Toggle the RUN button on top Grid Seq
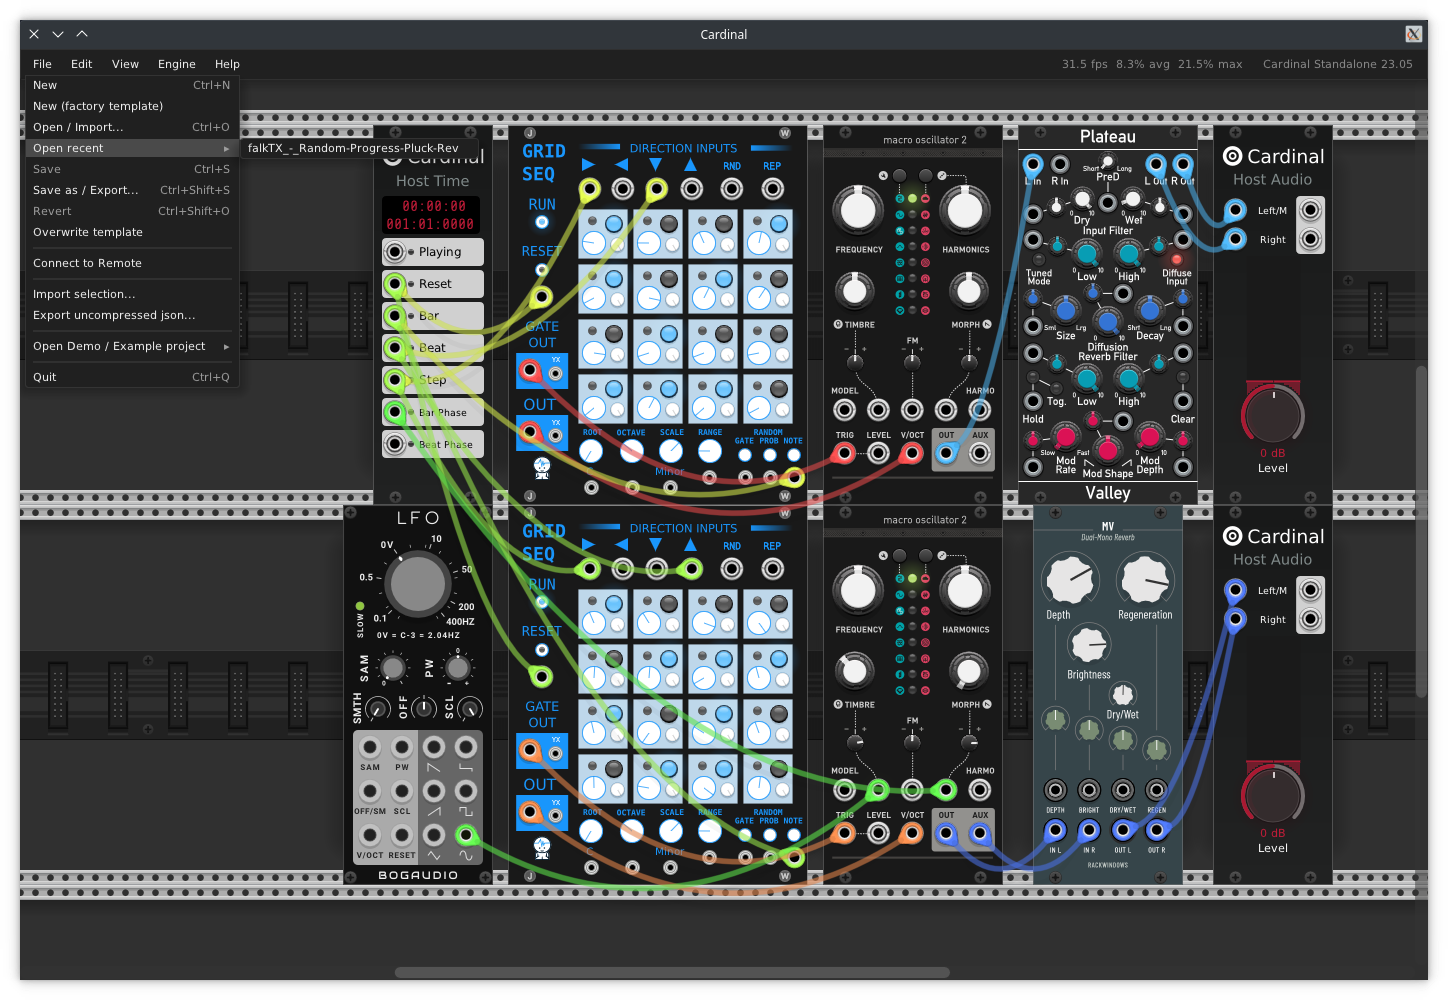1448x1000 pixels. pos(542,222)
